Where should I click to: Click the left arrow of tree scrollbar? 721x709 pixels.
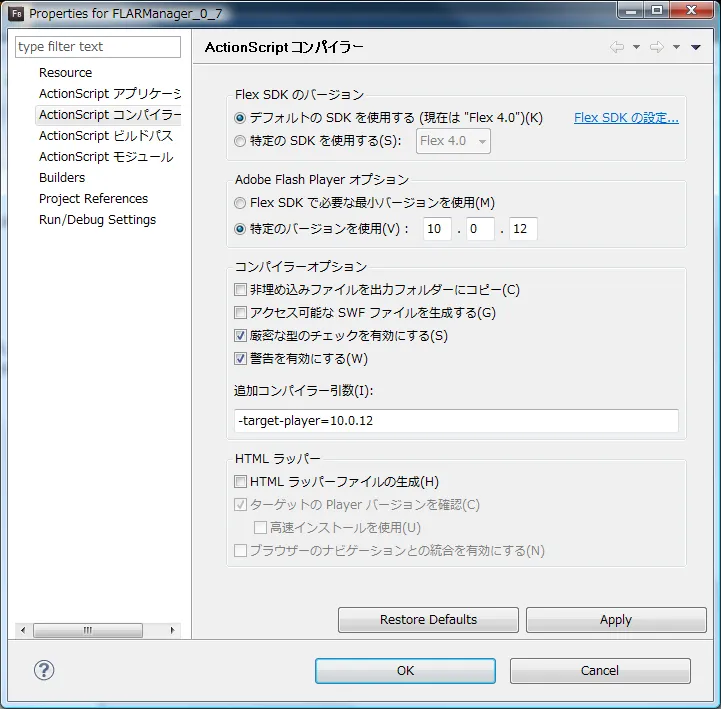coord(23,630)
